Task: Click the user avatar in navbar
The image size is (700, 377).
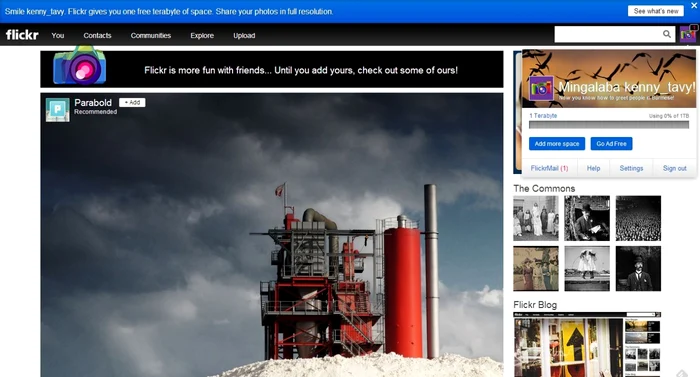Action: [688, 34]
